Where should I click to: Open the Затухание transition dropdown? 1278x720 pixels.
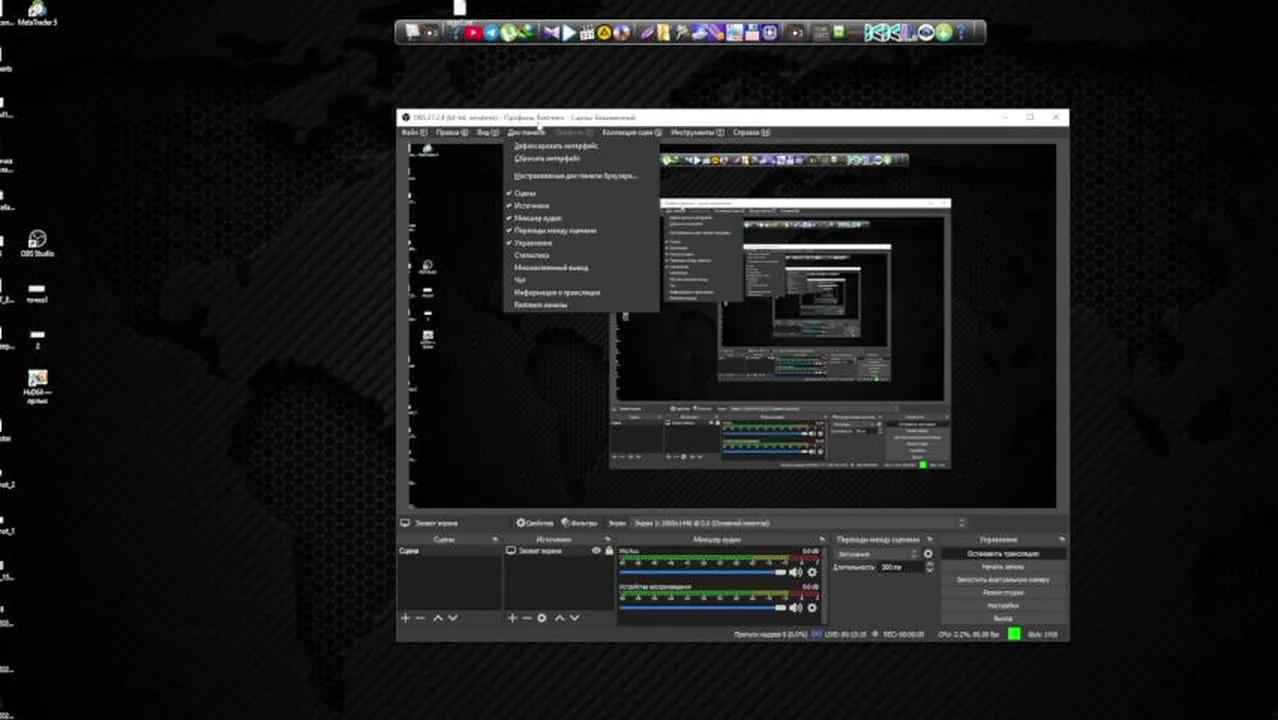coord(877,554)
